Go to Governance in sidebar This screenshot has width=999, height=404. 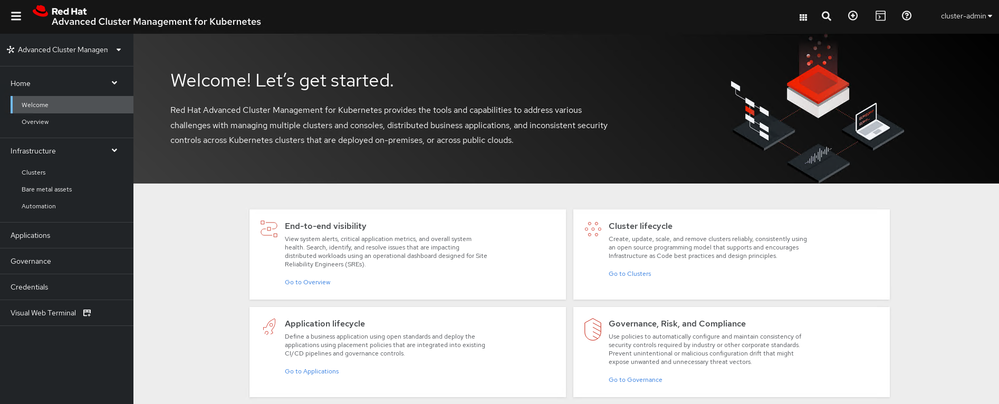click(x=66, y=261)
